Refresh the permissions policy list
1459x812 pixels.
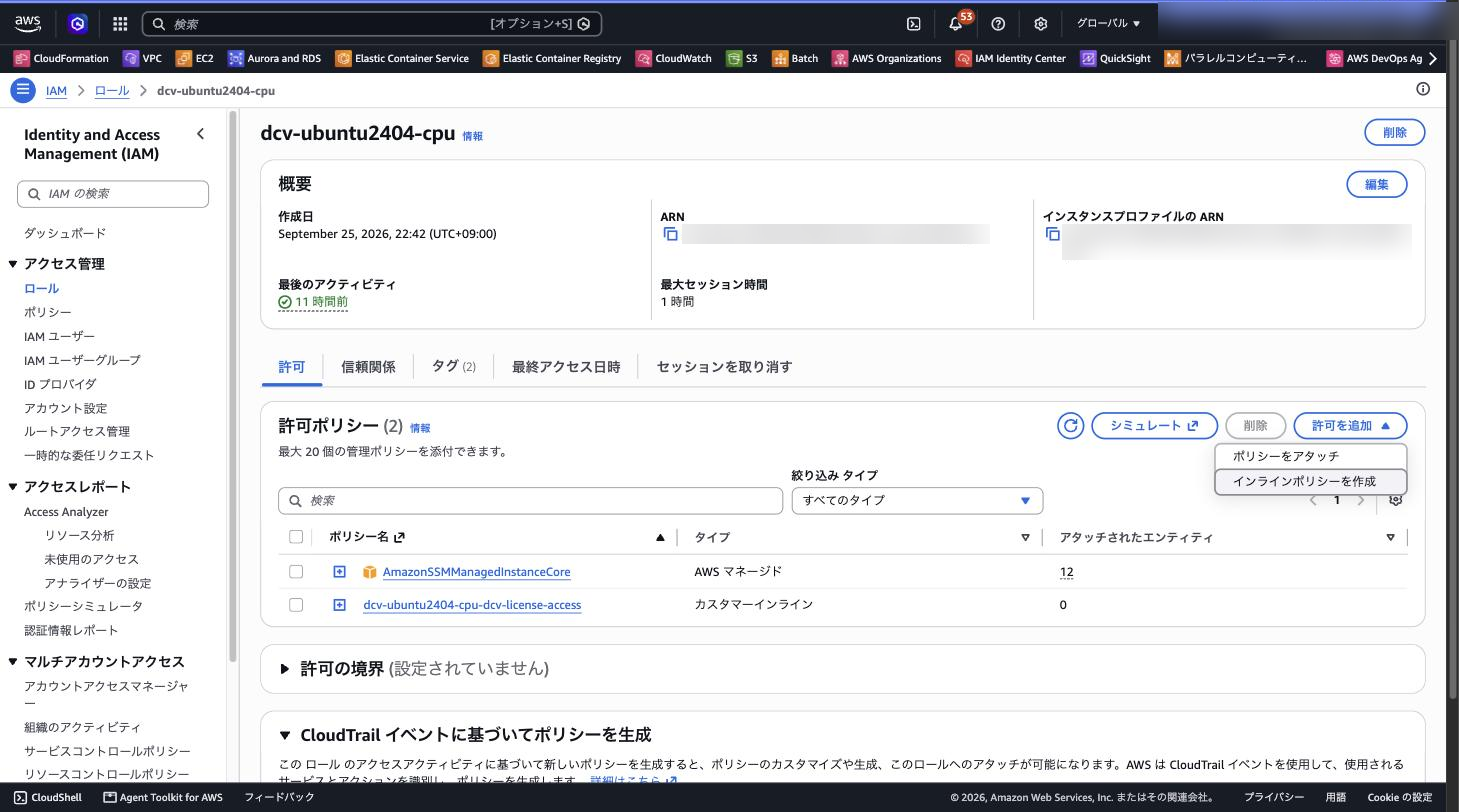tap(1070, 425)
